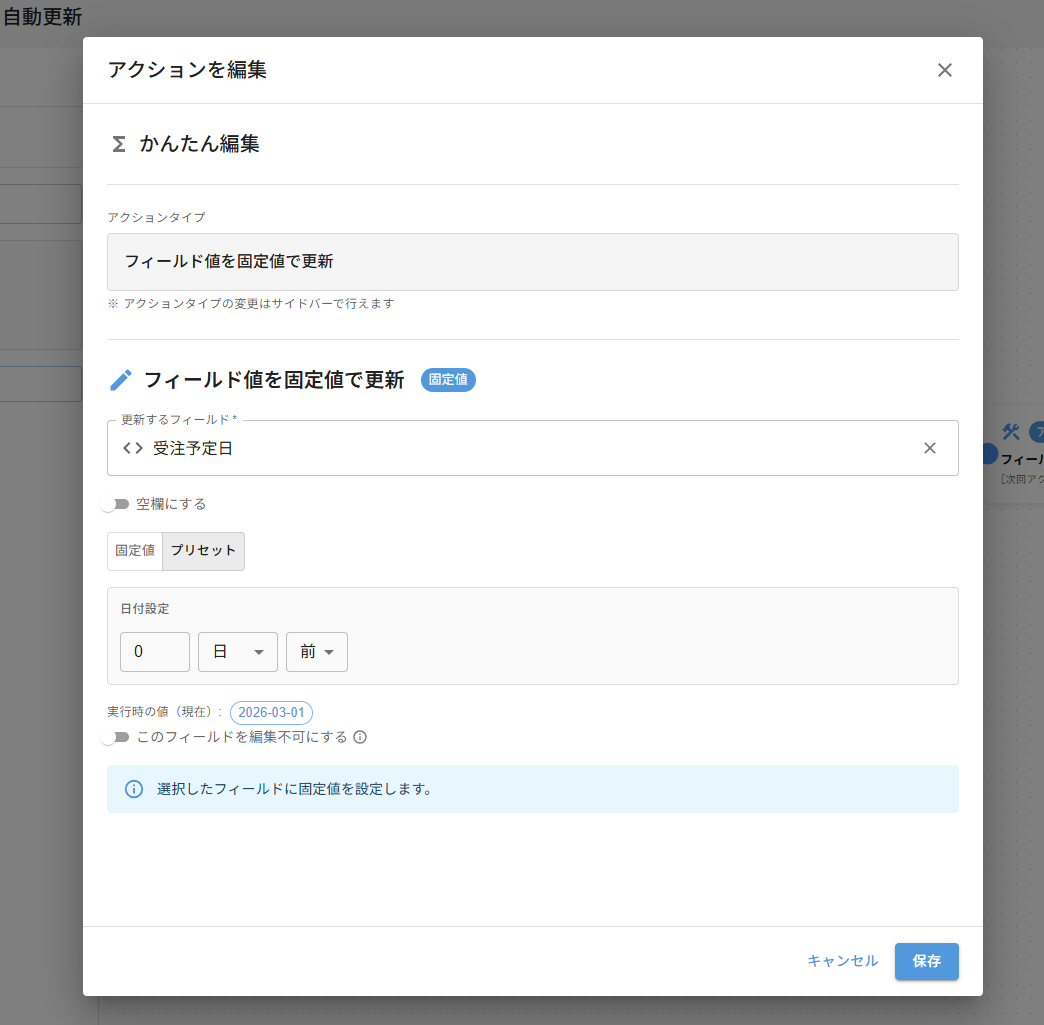Click the tools icon on background node
1044x1025 pixels.
(x=1010, y=432)
